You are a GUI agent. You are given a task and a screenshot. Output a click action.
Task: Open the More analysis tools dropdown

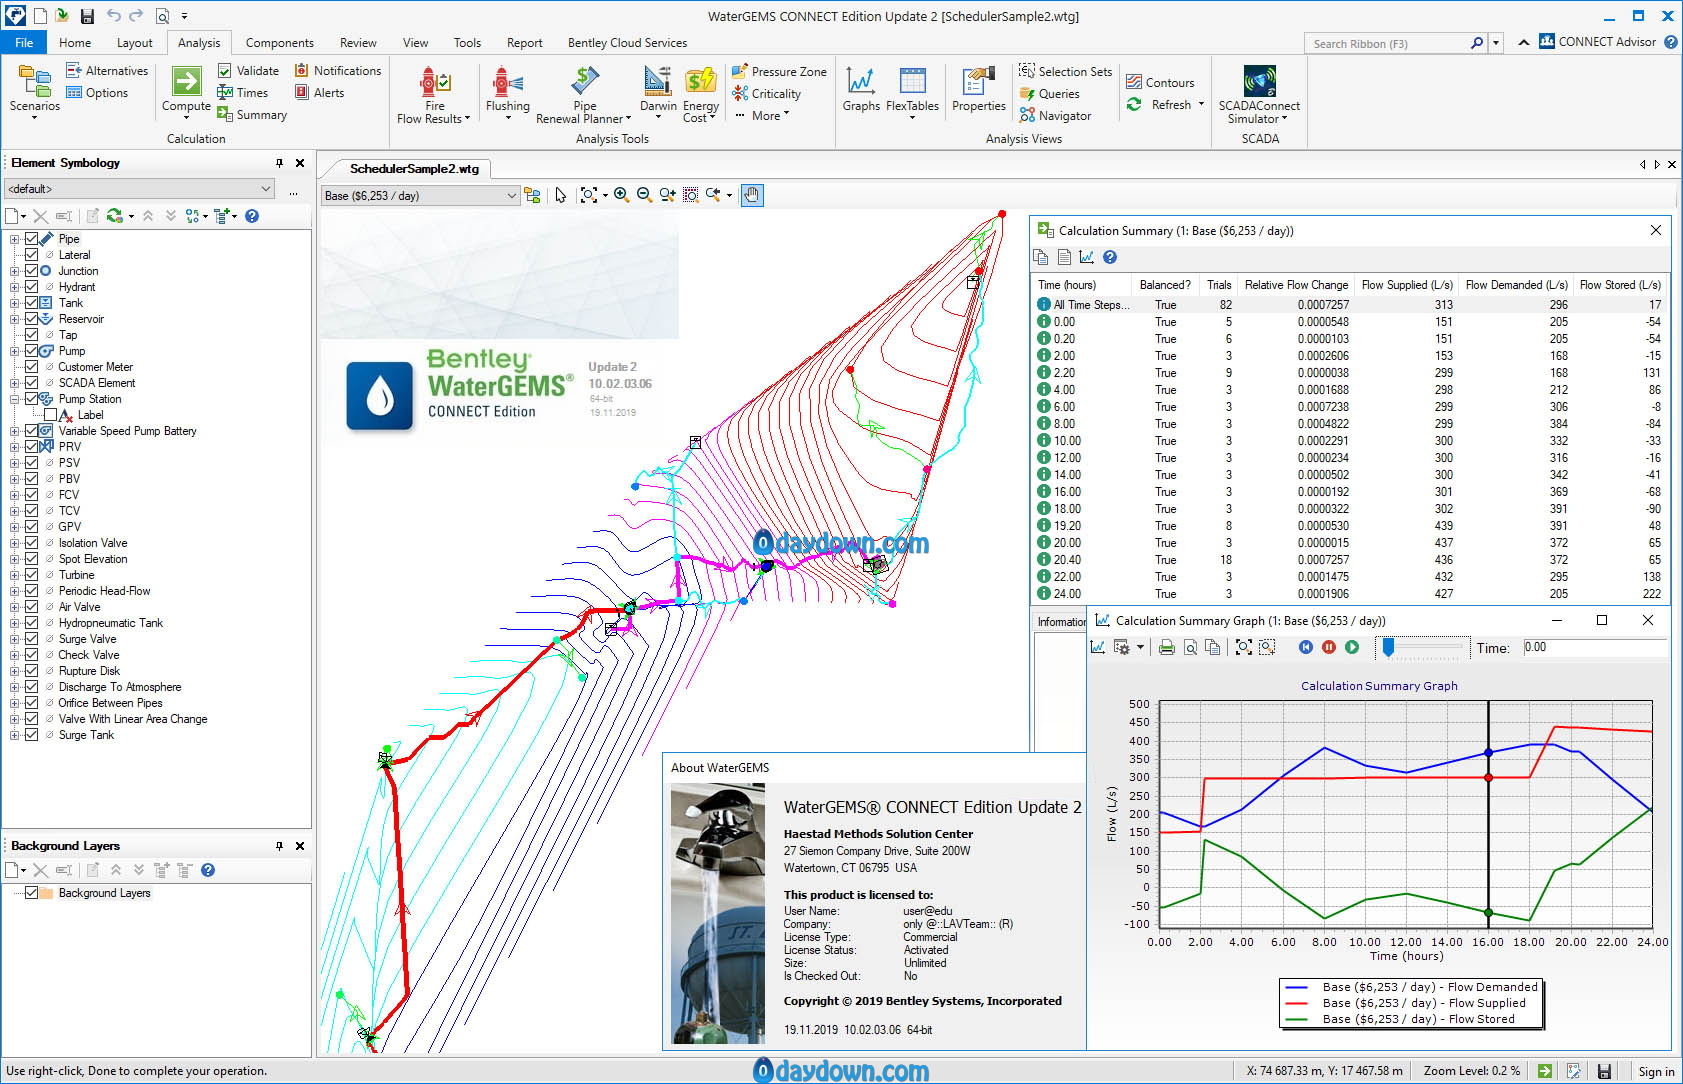763,116
